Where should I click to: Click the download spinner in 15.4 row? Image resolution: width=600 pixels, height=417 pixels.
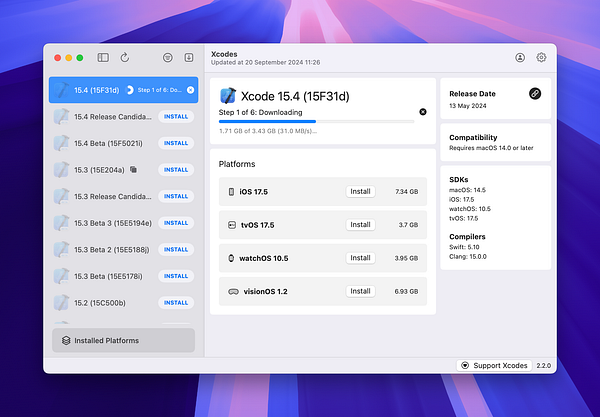coord(130,90)
